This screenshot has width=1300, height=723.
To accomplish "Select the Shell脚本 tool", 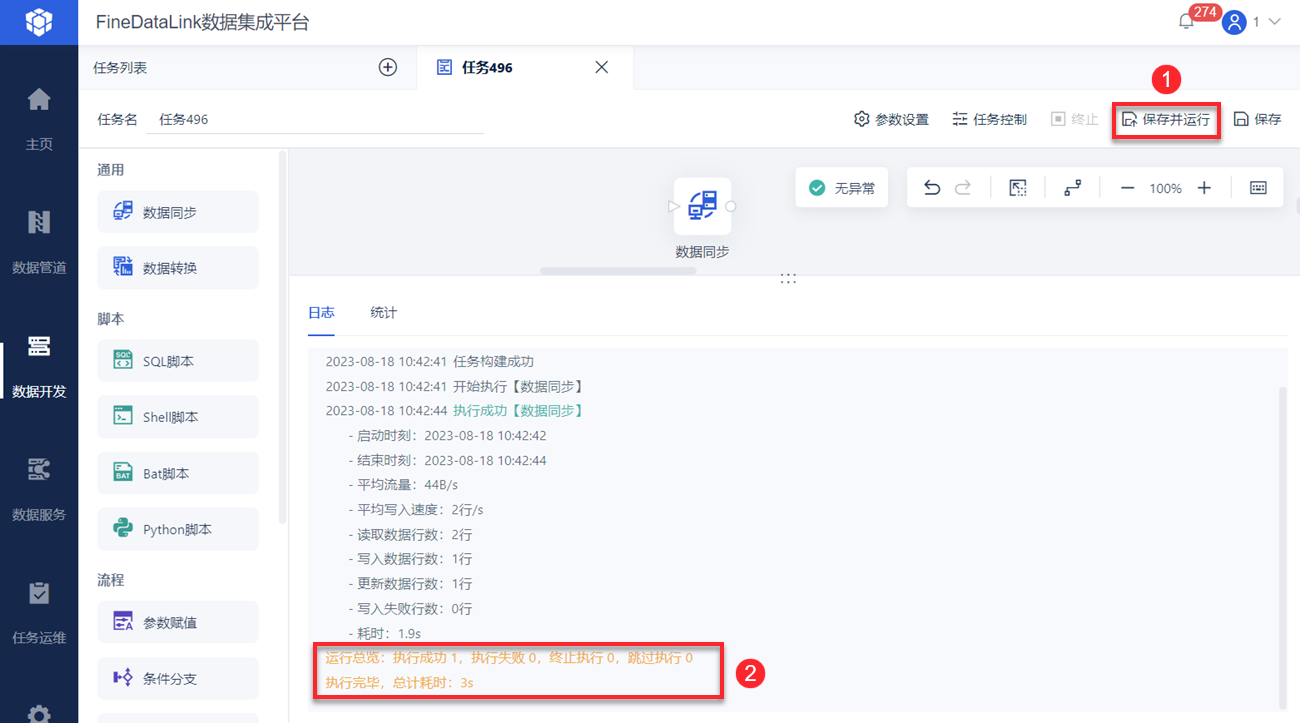I will click(x=178, y=416).
